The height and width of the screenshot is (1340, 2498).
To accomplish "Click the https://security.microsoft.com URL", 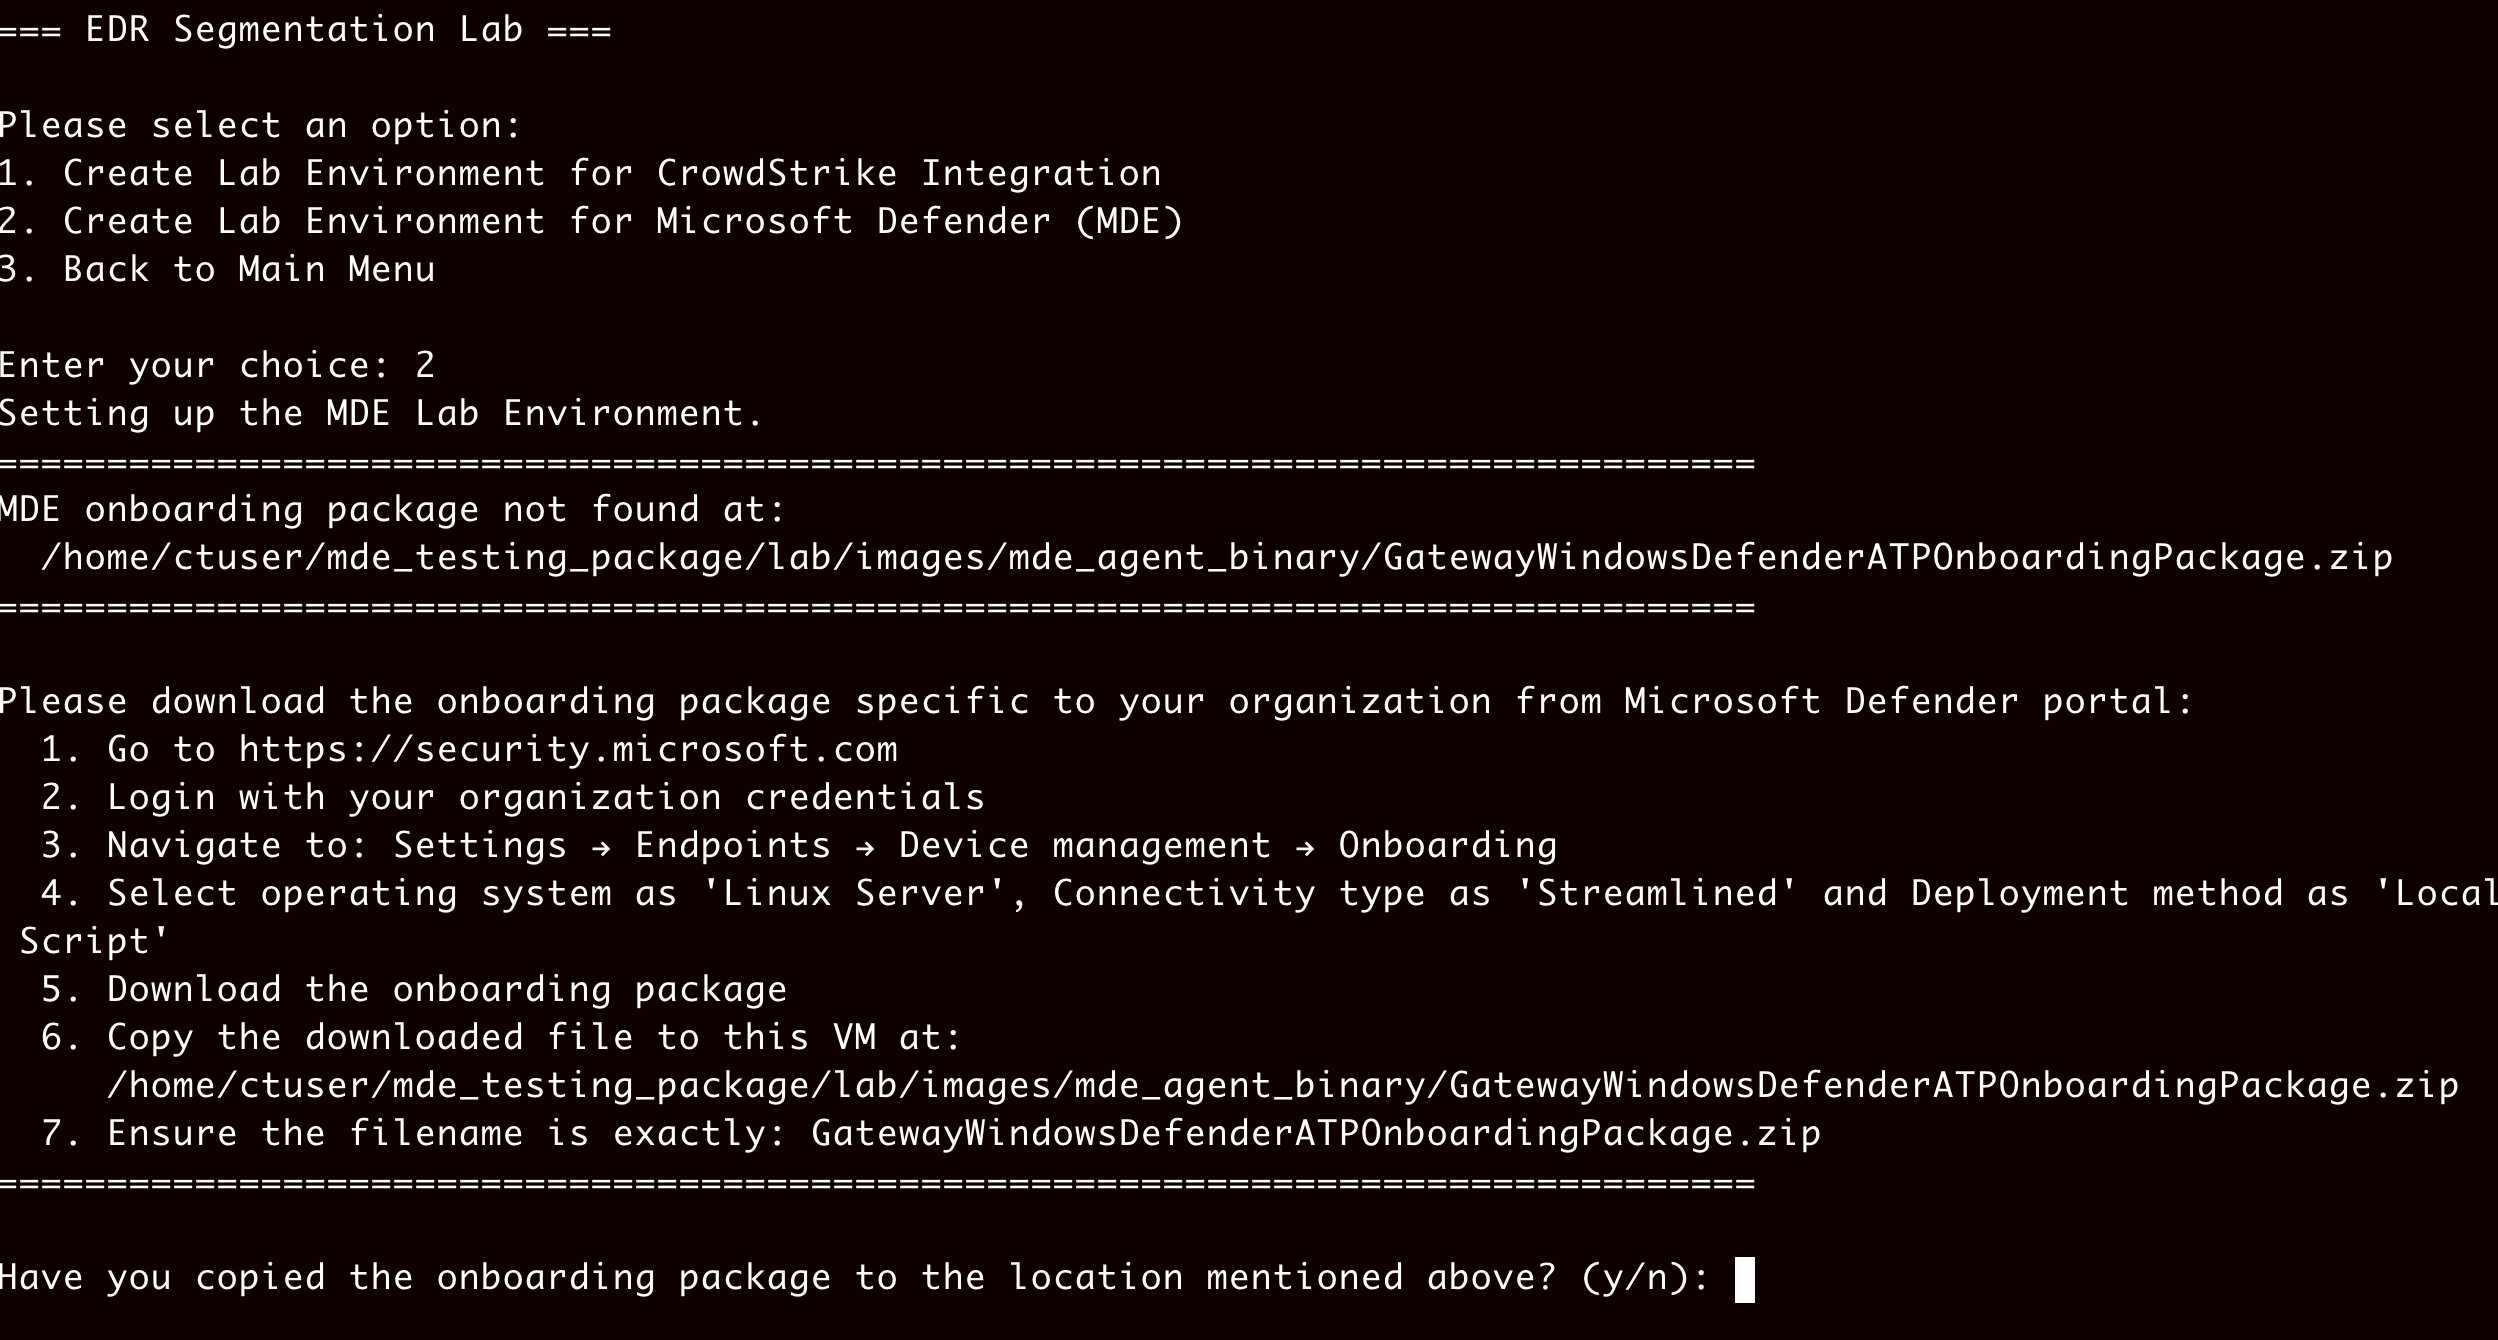I will click(568, 750).
